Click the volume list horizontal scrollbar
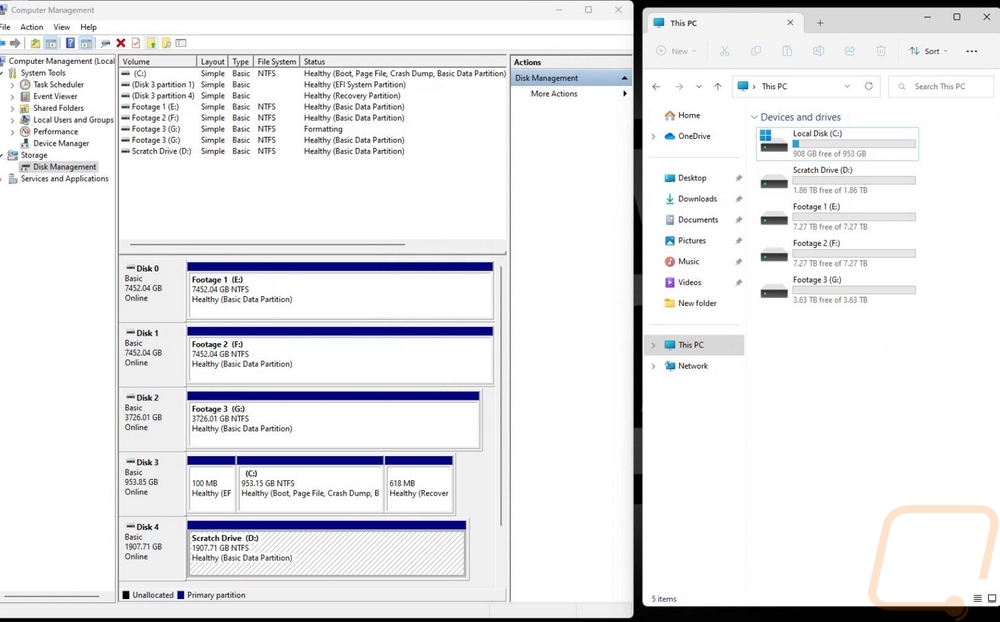This screenshot has width=1000, height=622. click(268, 244)
